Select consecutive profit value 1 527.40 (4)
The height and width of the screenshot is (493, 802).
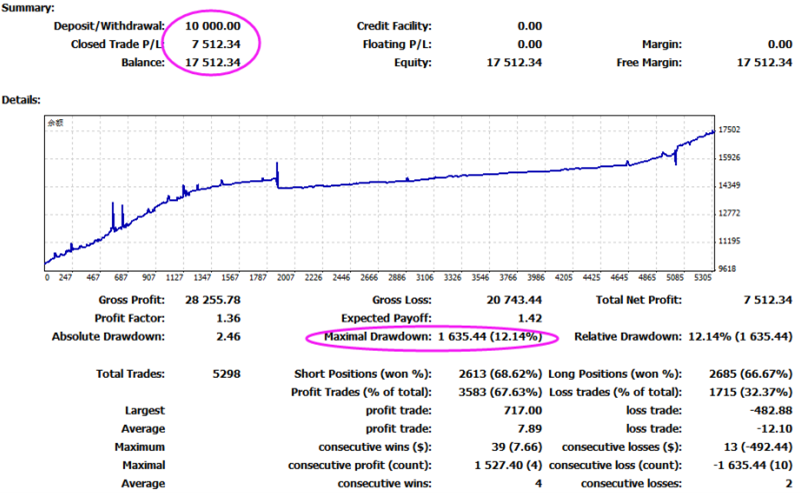[x=508, y=466]
